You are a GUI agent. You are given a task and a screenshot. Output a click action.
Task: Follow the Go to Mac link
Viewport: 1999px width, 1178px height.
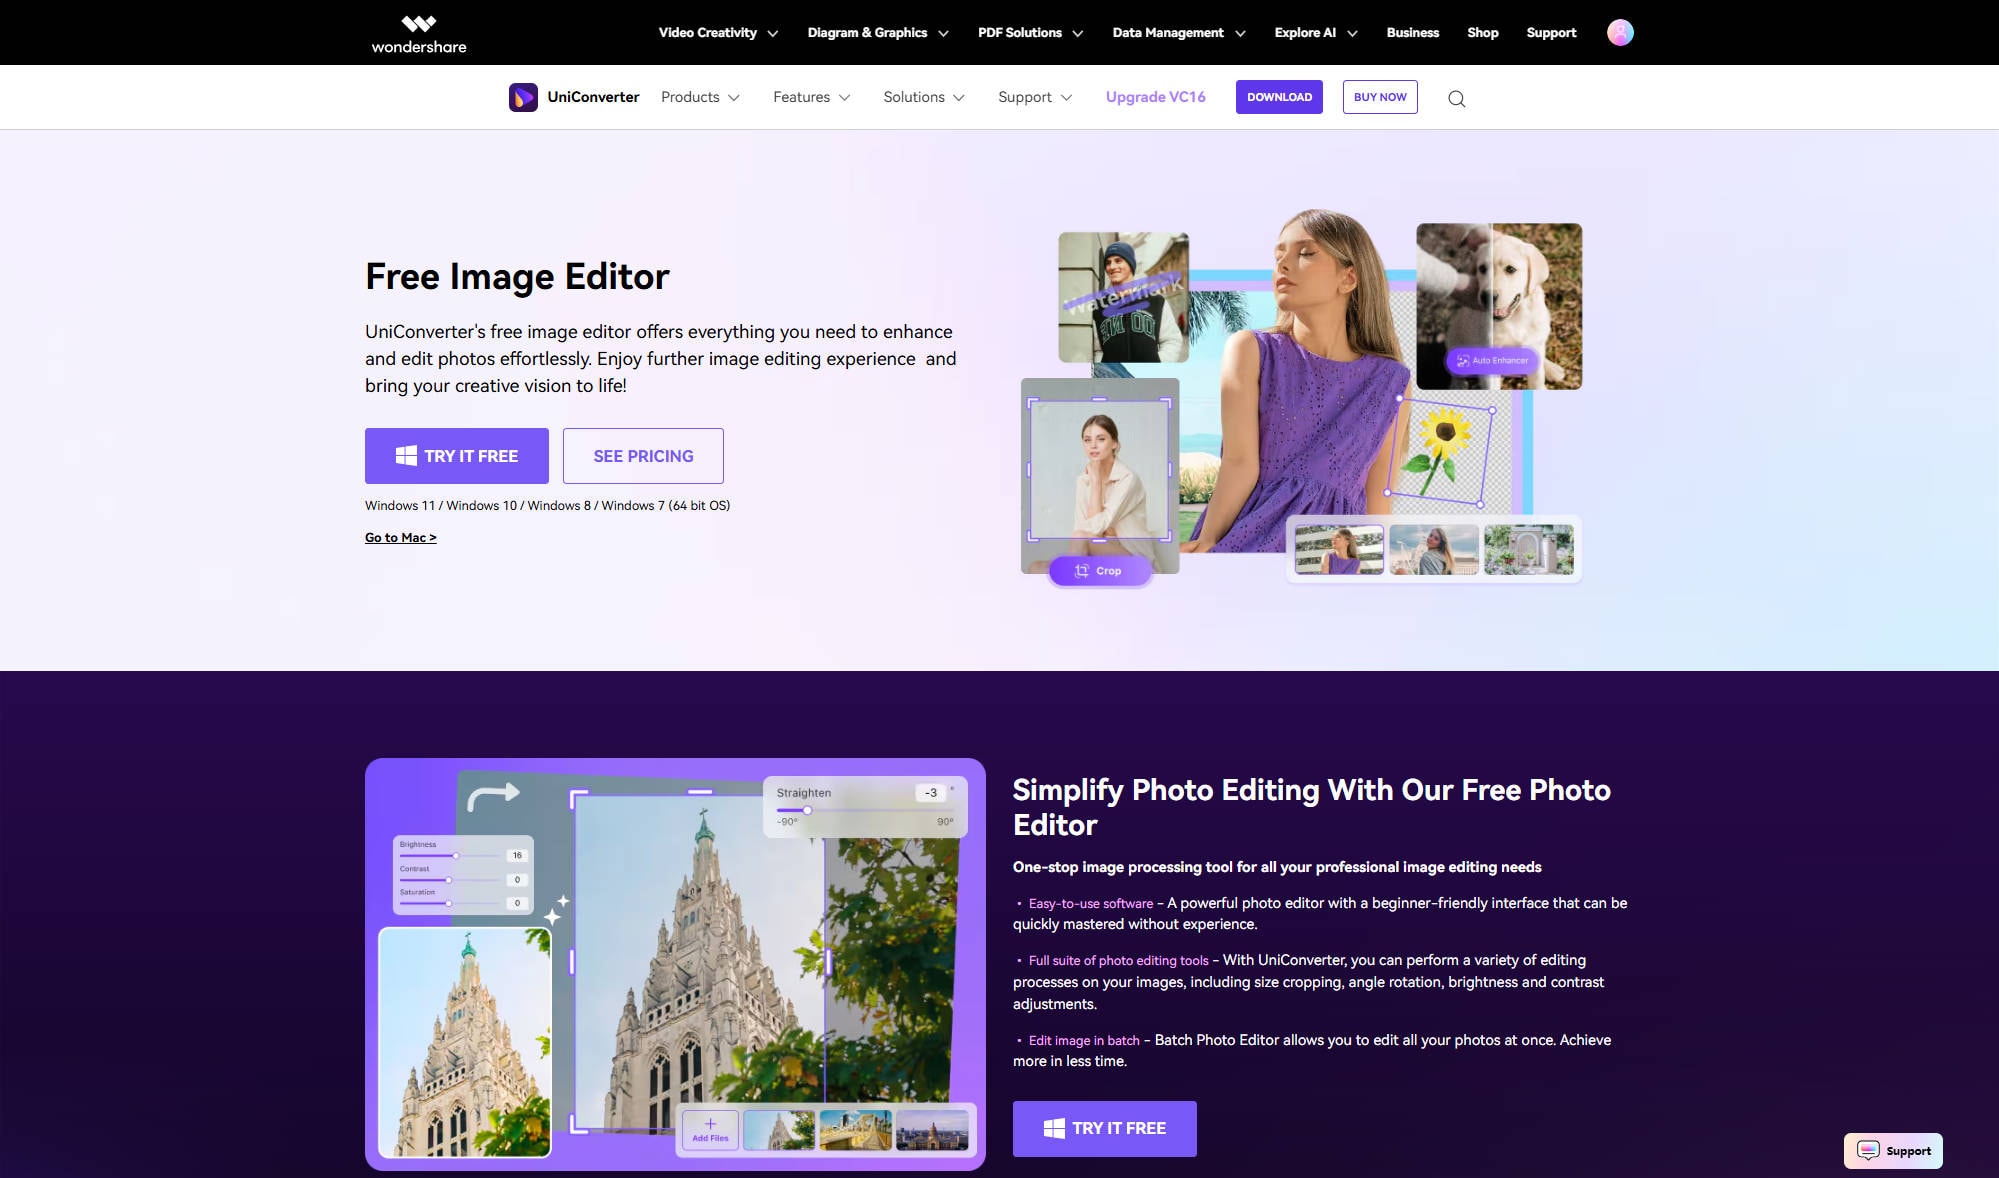tap(400, 538)
